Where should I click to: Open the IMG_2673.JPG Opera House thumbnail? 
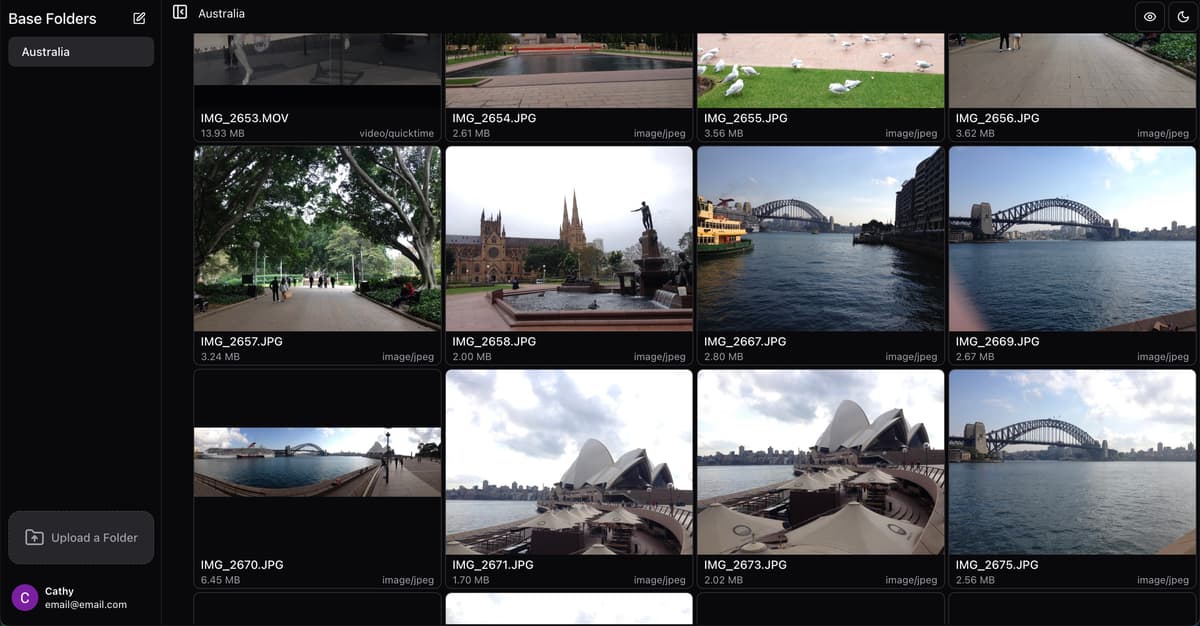821,462
